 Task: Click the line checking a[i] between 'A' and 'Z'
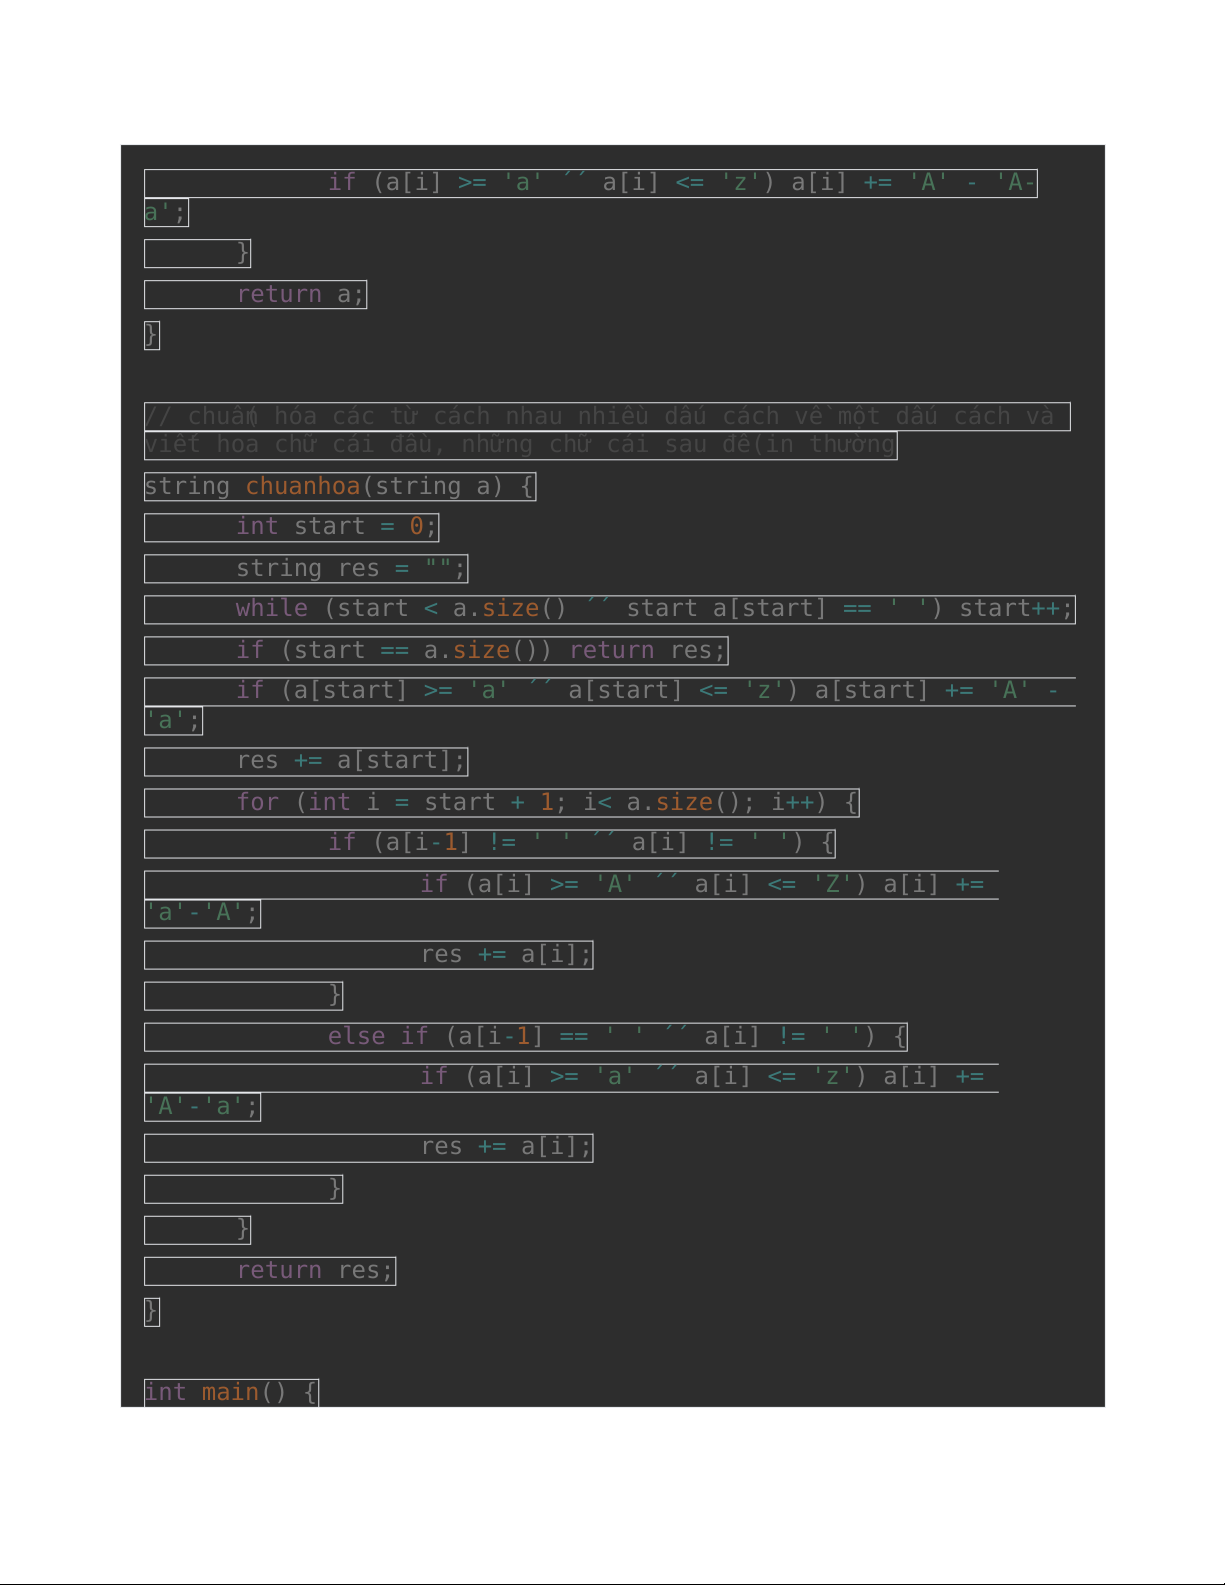pos(700,885)
